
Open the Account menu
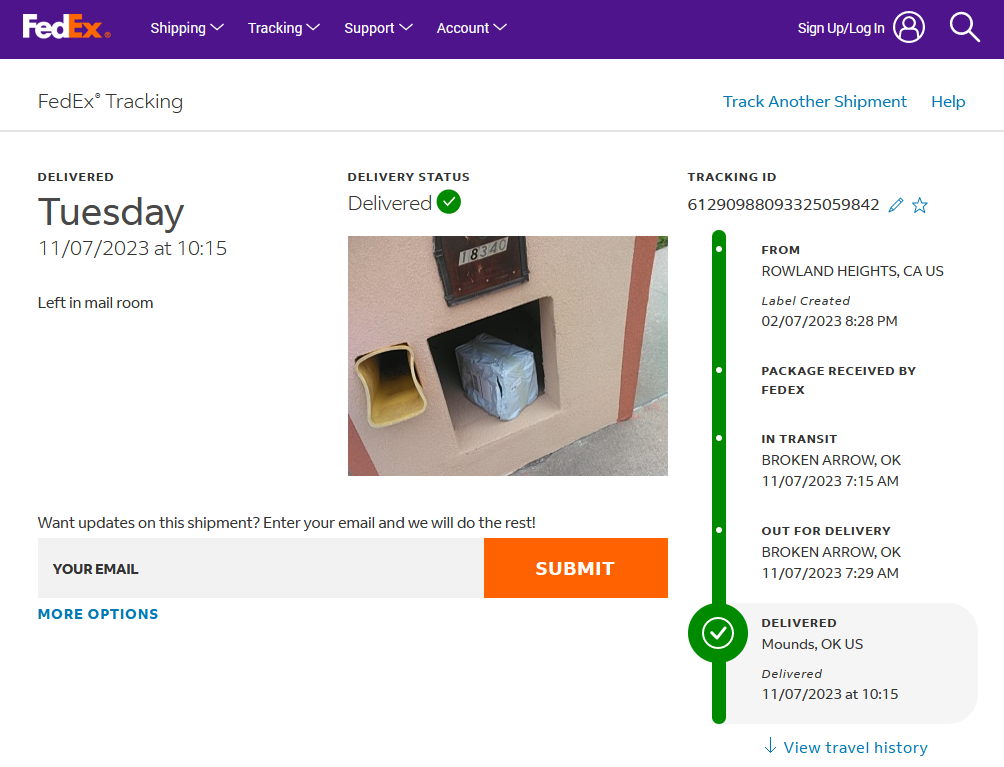pyautogui.click(x=471, y=28)
